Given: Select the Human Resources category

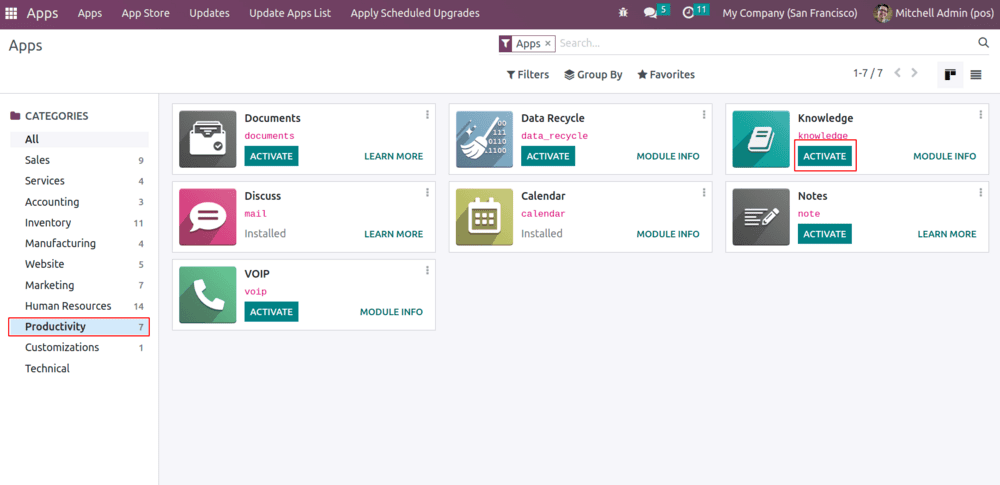Looking at the screenshot, I should (68, 306).
